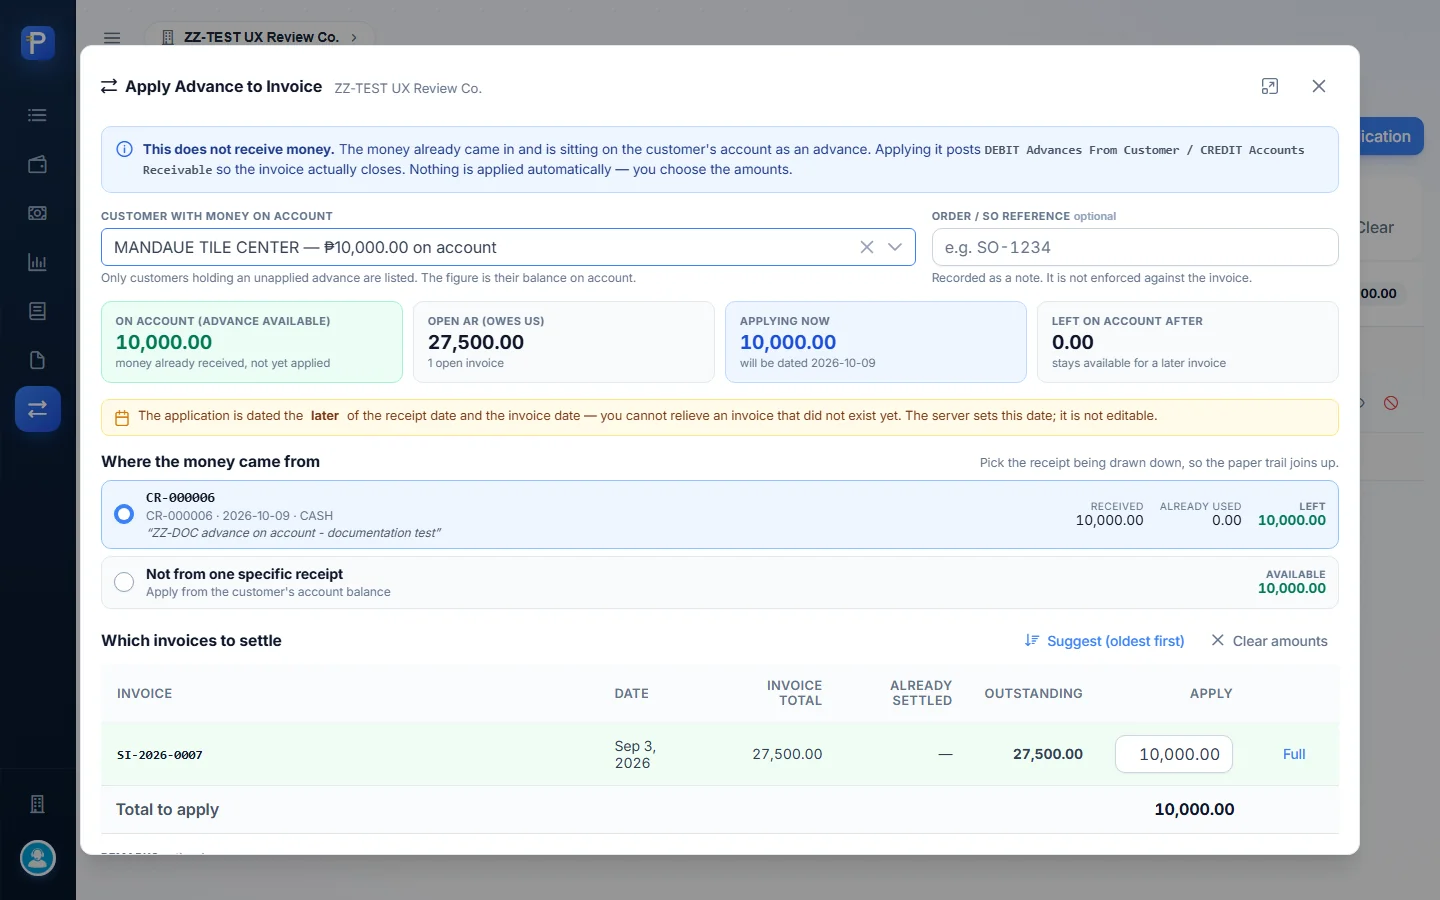Click Suggest (oldest first) link
Image resolution: width=1440 pixels, height=900 pixels.
1104,641
